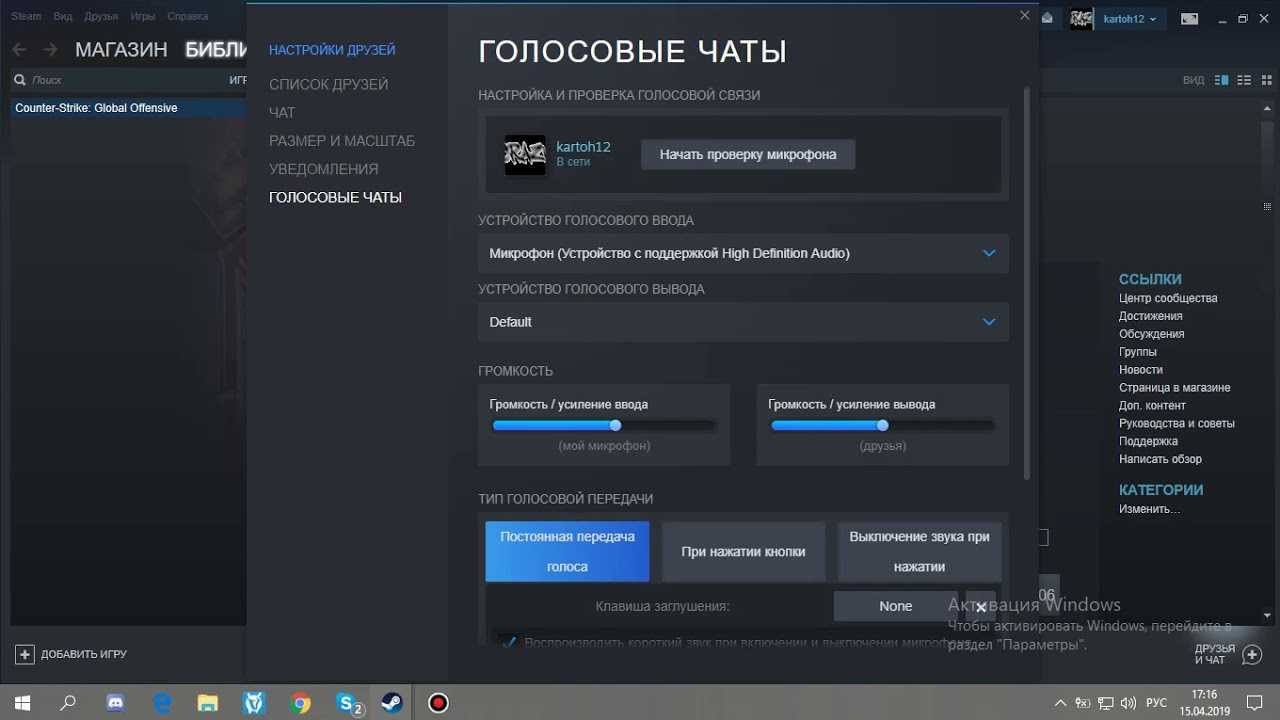Open Windows taskbar search
Viewport: 1280px width, 720px height.
(68, 703)
